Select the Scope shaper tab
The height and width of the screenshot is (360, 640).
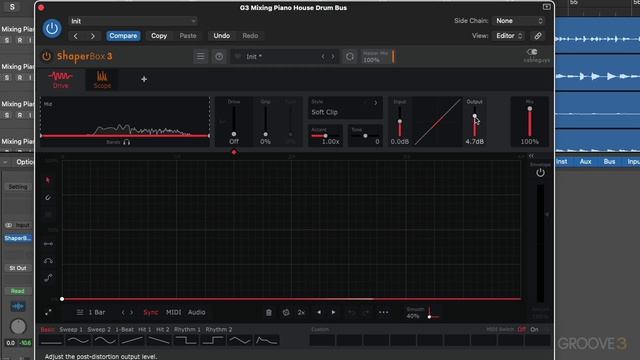102,79
